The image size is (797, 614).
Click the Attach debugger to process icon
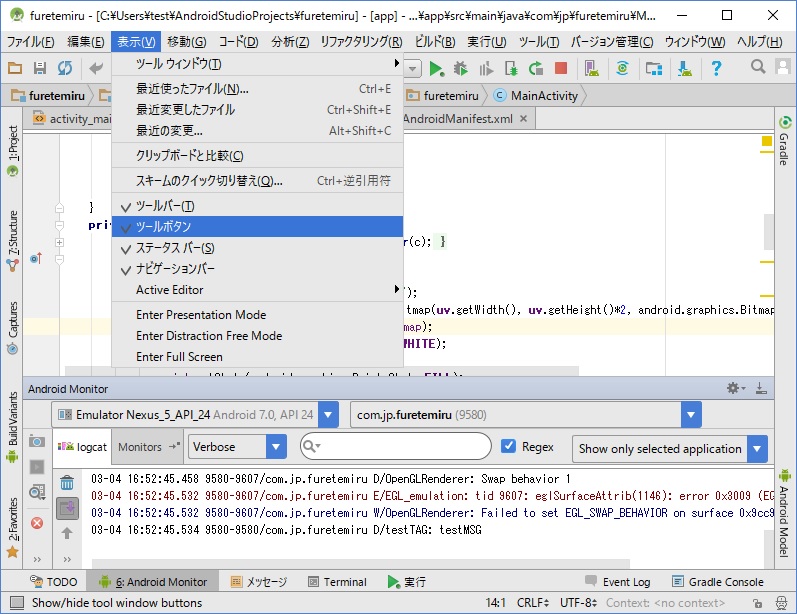[x=511, y=68]
